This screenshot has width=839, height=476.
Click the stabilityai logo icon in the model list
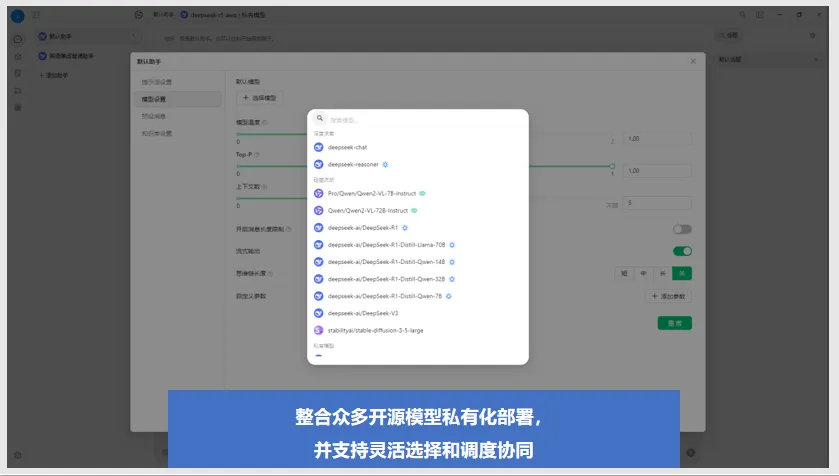[318, 330]
